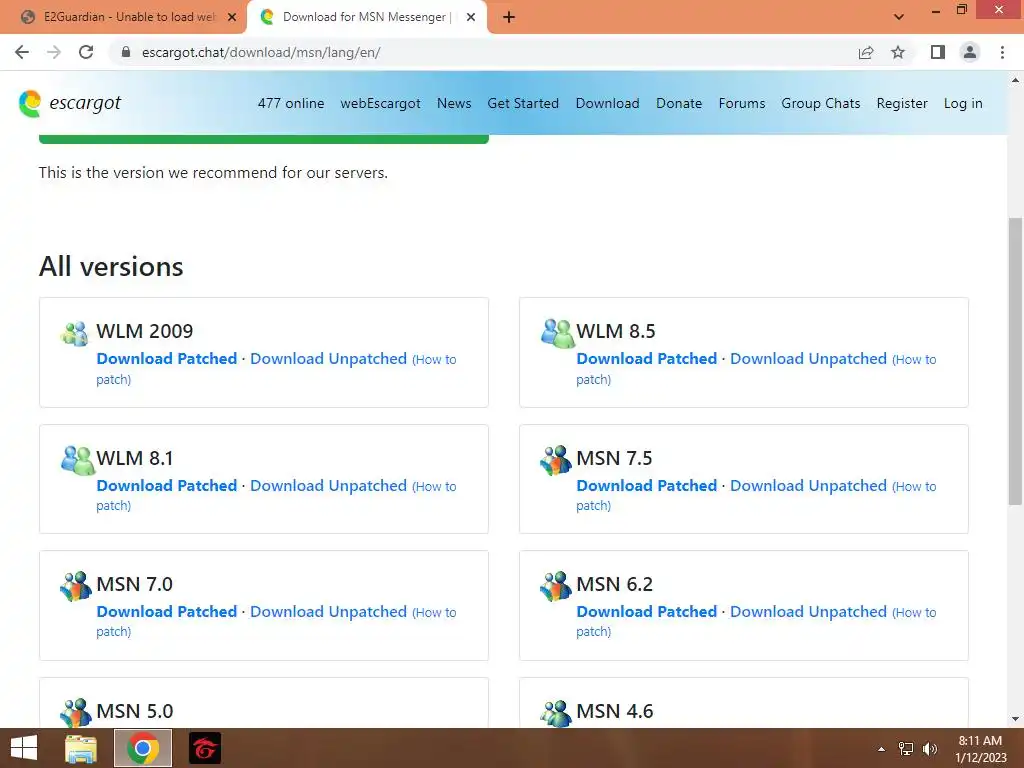1024x768 pixels.
Task: Click the MSN 7.0 buddy icon
Action: coord(76,586)
